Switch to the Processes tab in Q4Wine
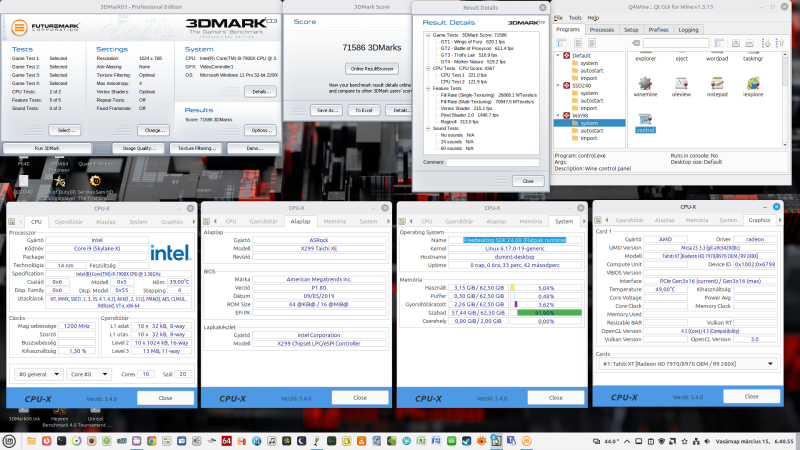The image size is (800, 450). point(602,30)
